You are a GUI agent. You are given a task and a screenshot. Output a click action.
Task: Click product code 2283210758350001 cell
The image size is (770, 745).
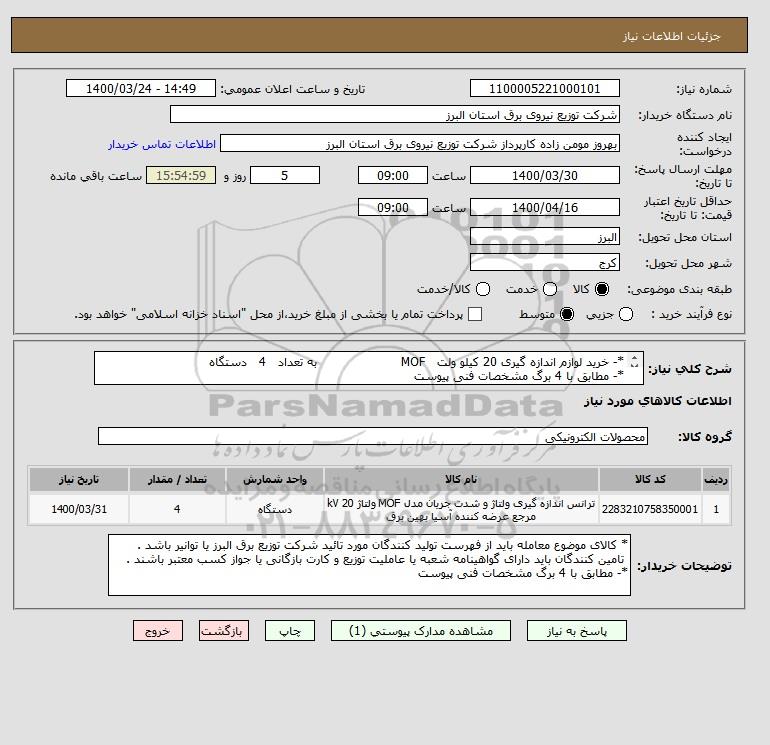click(650, 509)
